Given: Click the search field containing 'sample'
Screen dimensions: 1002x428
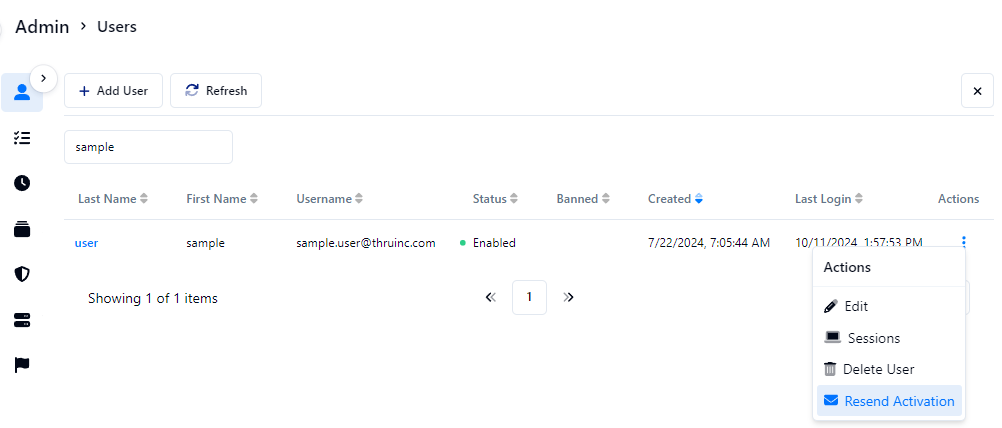Looking at the screenshot, I should (148, 147).
